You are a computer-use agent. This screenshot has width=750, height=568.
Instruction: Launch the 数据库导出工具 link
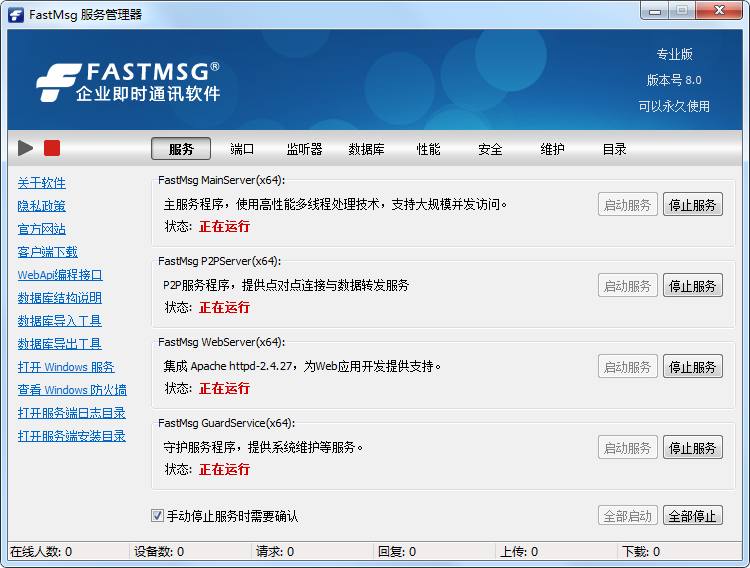click(x=60, y=344)
